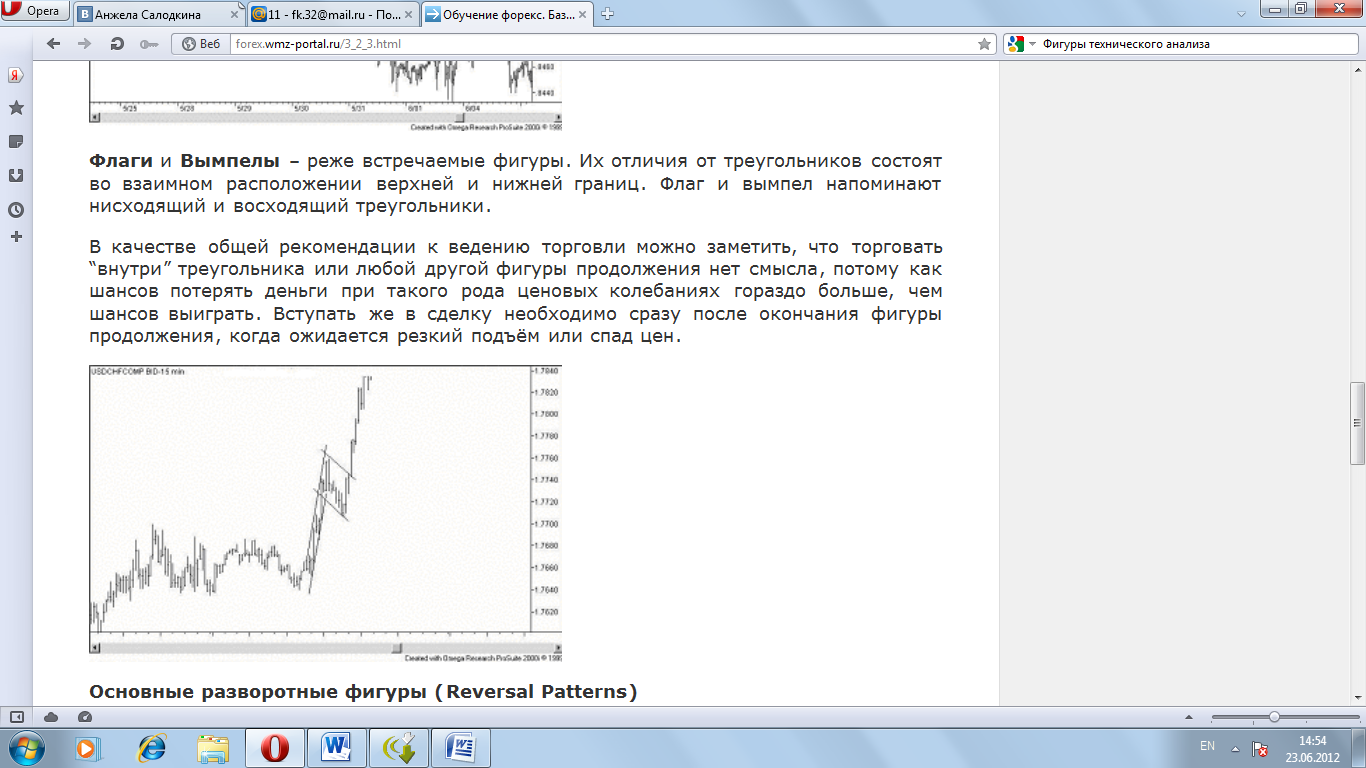Open a new tab with the plus button
The width and height of the screenshot is (1366, 768).
click(607, 14)
